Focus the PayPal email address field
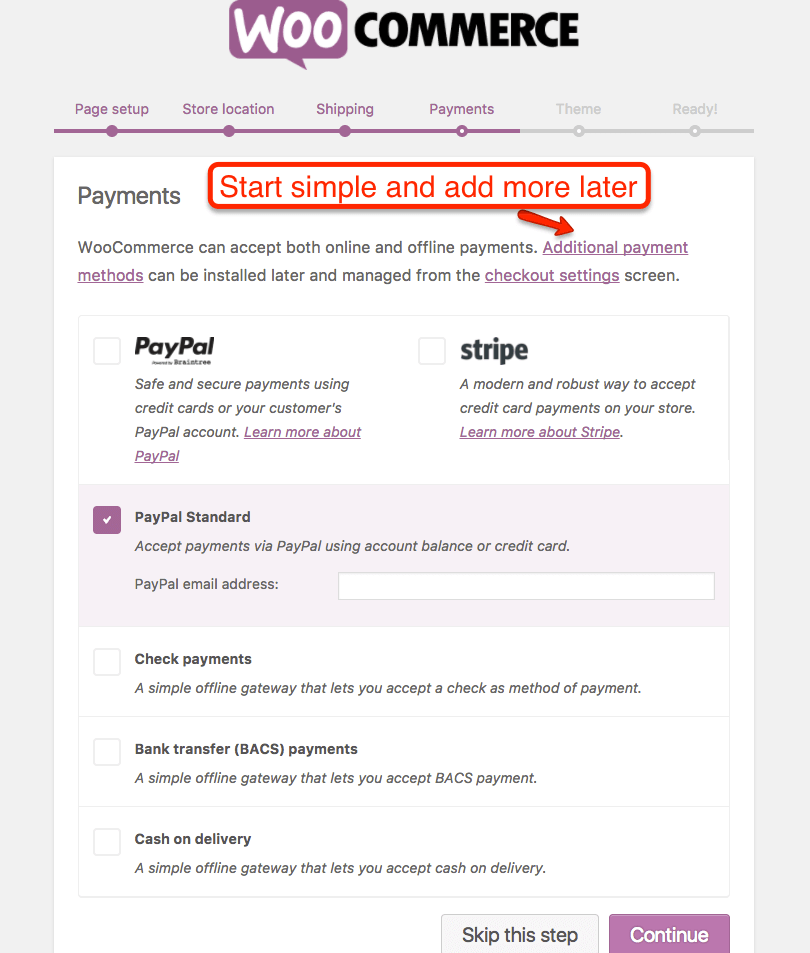Image resolution: width=810 pixels, height=953 pixels. click(x=526, y=586)
